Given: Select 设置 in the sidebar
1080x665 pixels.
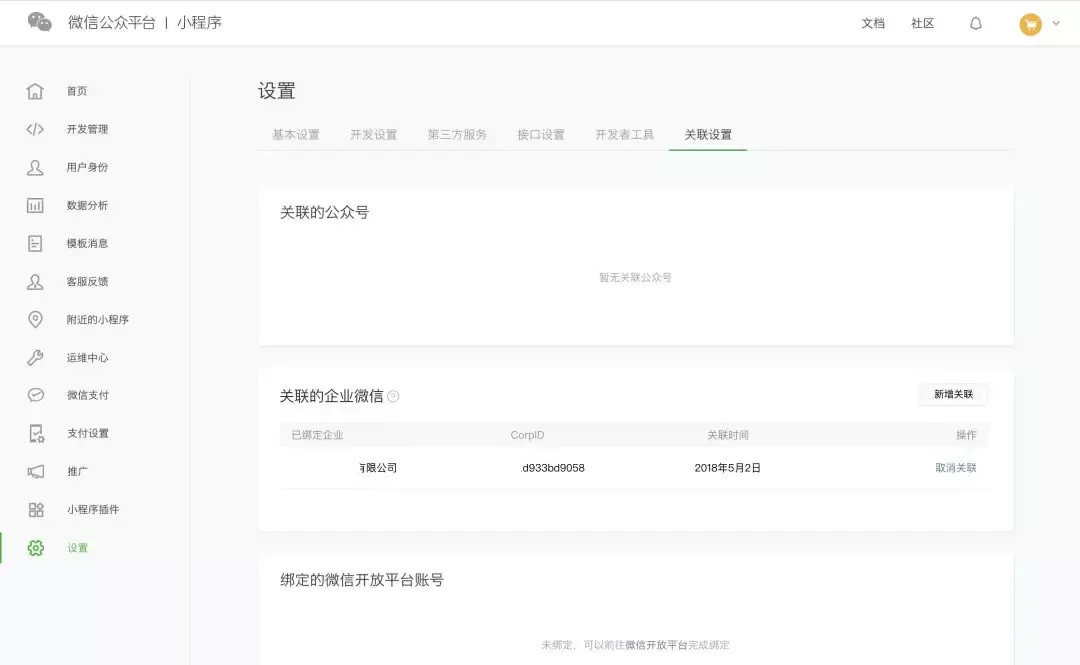Looking at the screenshot, I should 77,548.
